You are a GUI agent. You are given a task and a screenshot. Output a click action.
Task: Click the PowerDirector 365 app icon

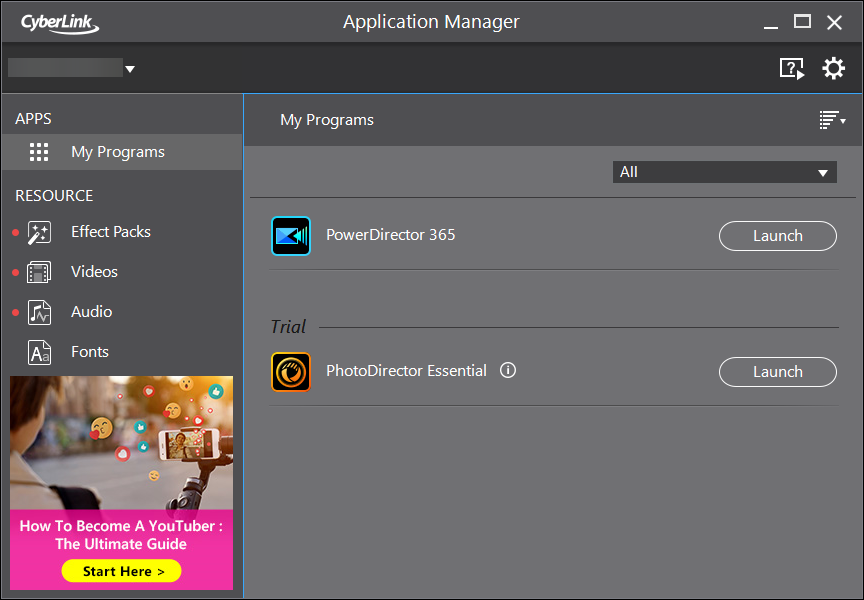[x=291, y=236]
